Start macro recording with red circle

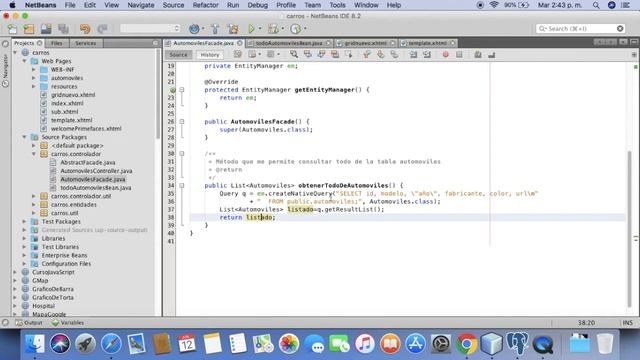click(x=445, y=54)
